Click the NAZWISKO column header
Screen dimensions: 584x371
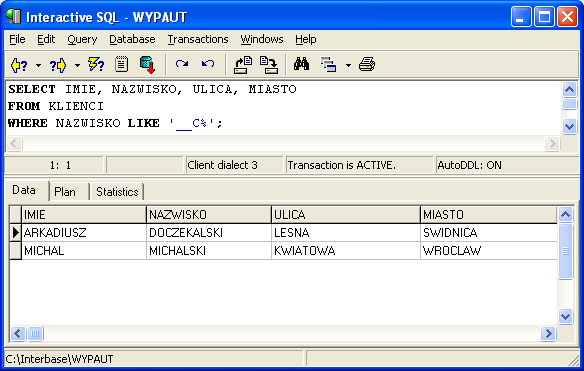click(x=209, y=215)
